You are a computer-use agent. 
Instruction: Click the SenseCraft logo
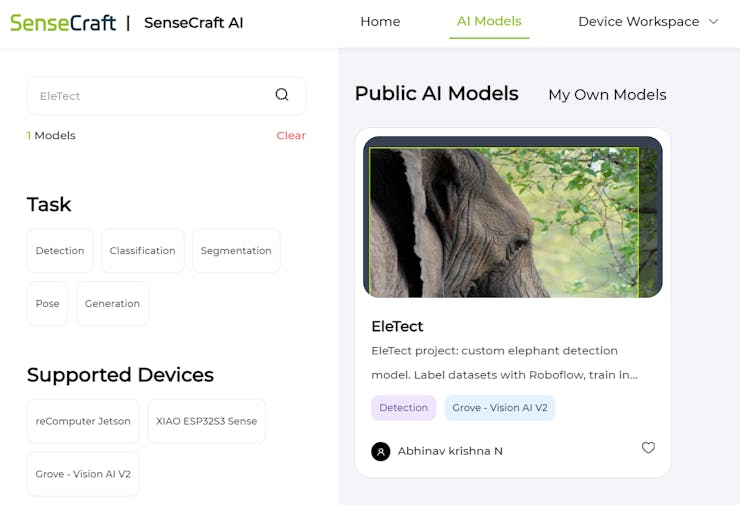[x=63, y=22]
